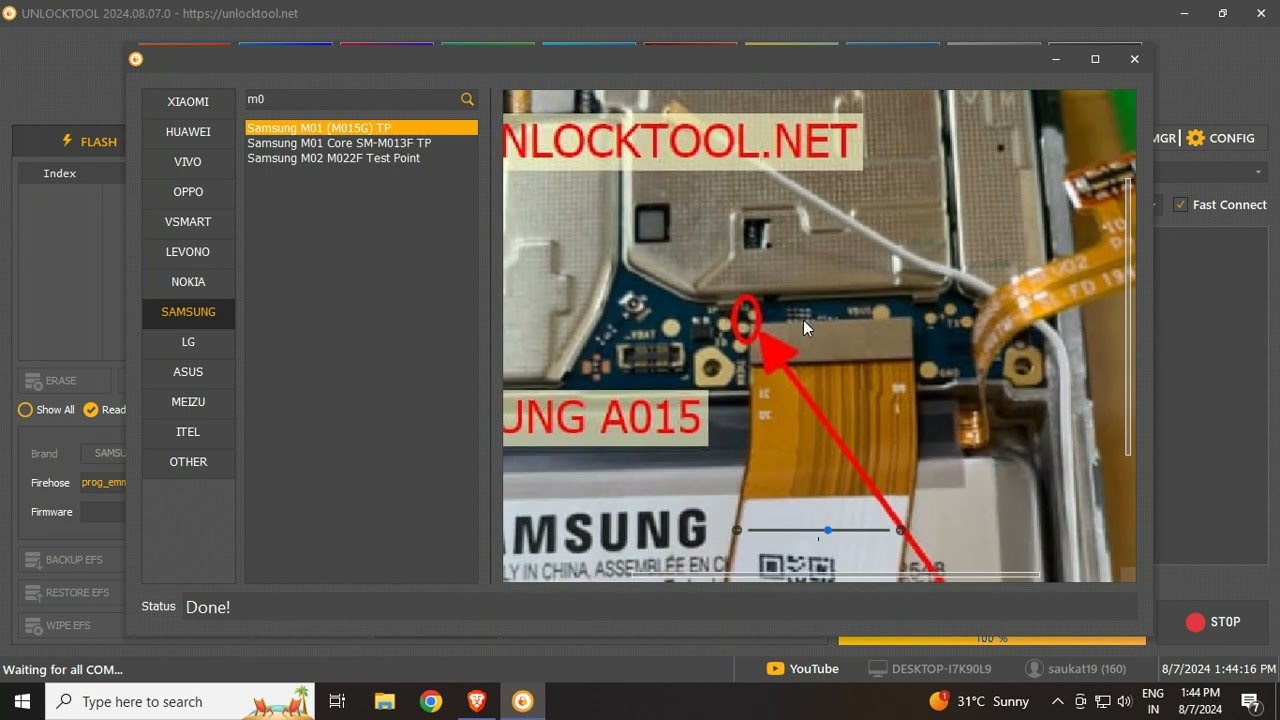Open File Explorer from the taskbar
1280x720 pixels.
[384, 702]
